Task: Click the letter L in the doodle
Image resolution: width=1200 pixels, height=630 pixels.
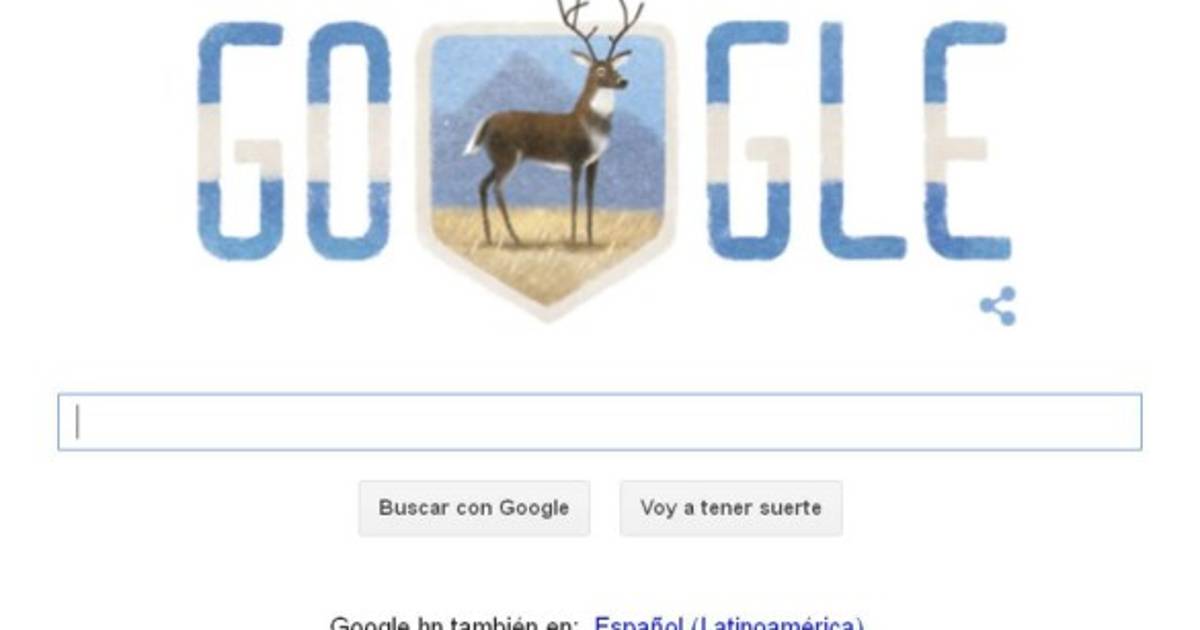Action: (857, 141)
